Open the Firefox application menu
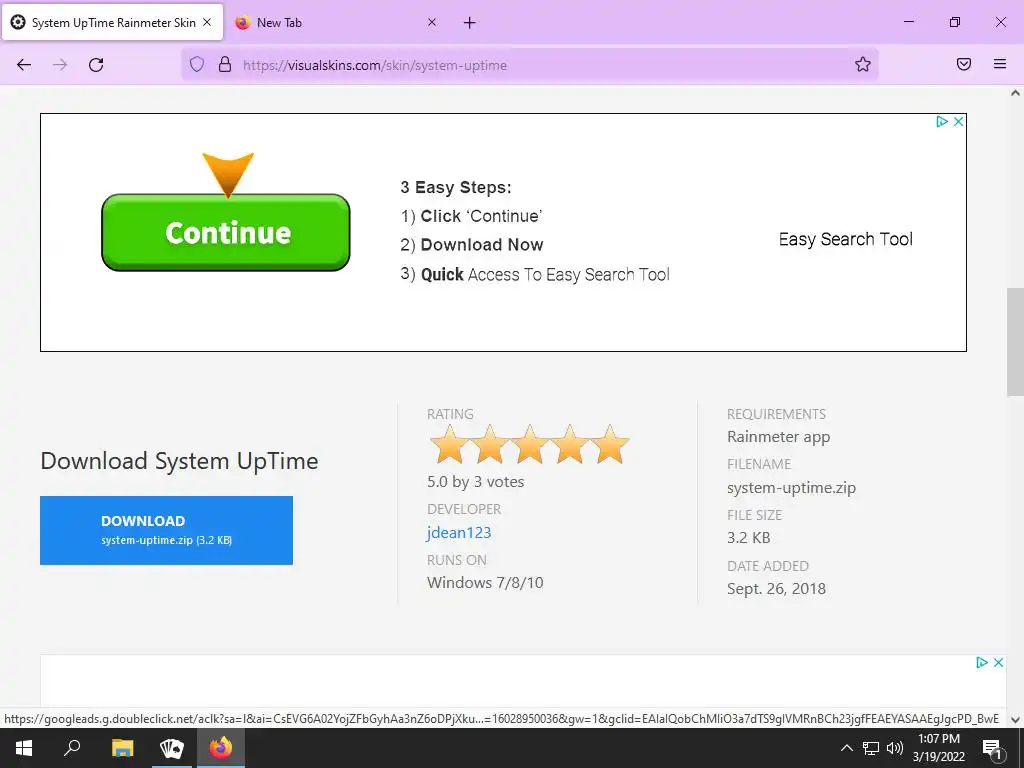 click(x=1000, y=64)
